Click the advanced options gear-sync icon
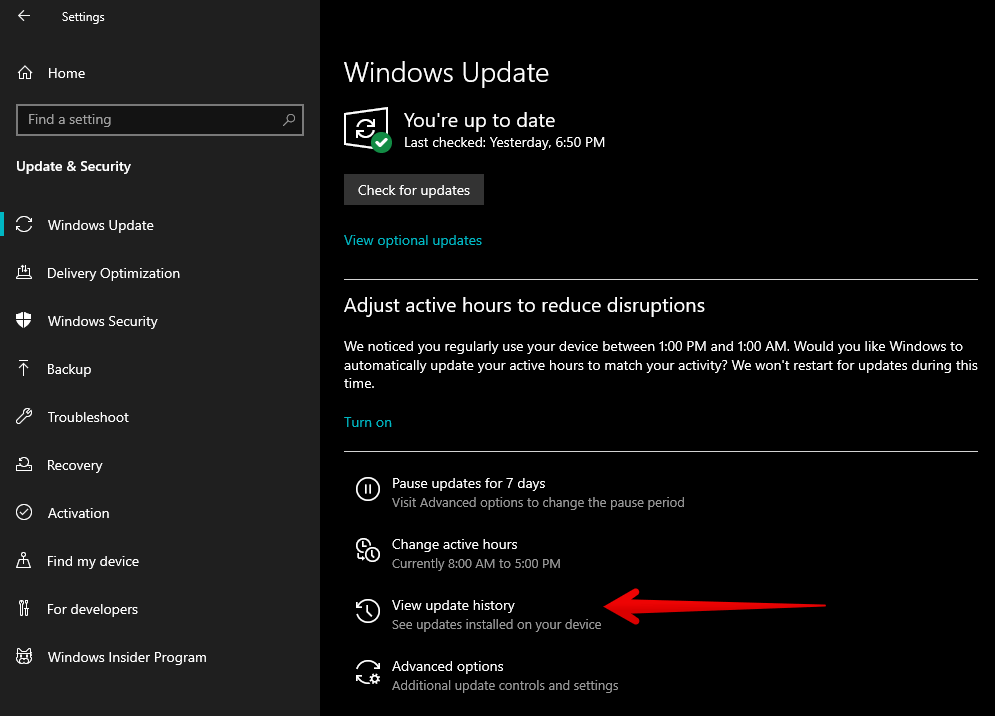 tap(368, 672)
